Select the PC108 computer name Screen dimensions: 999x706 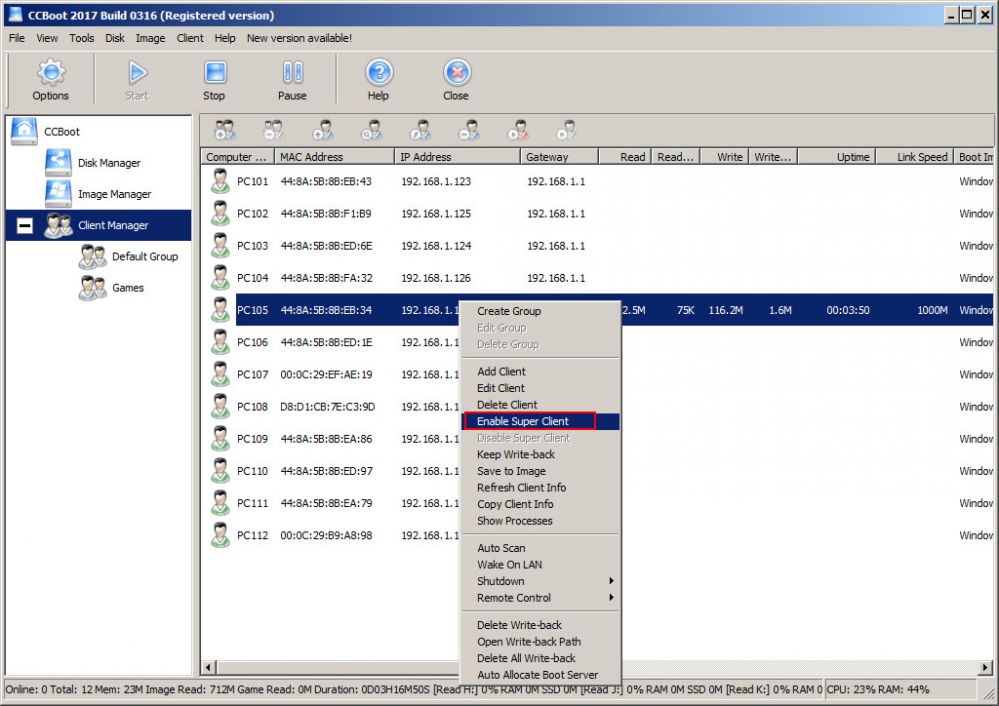252,407
